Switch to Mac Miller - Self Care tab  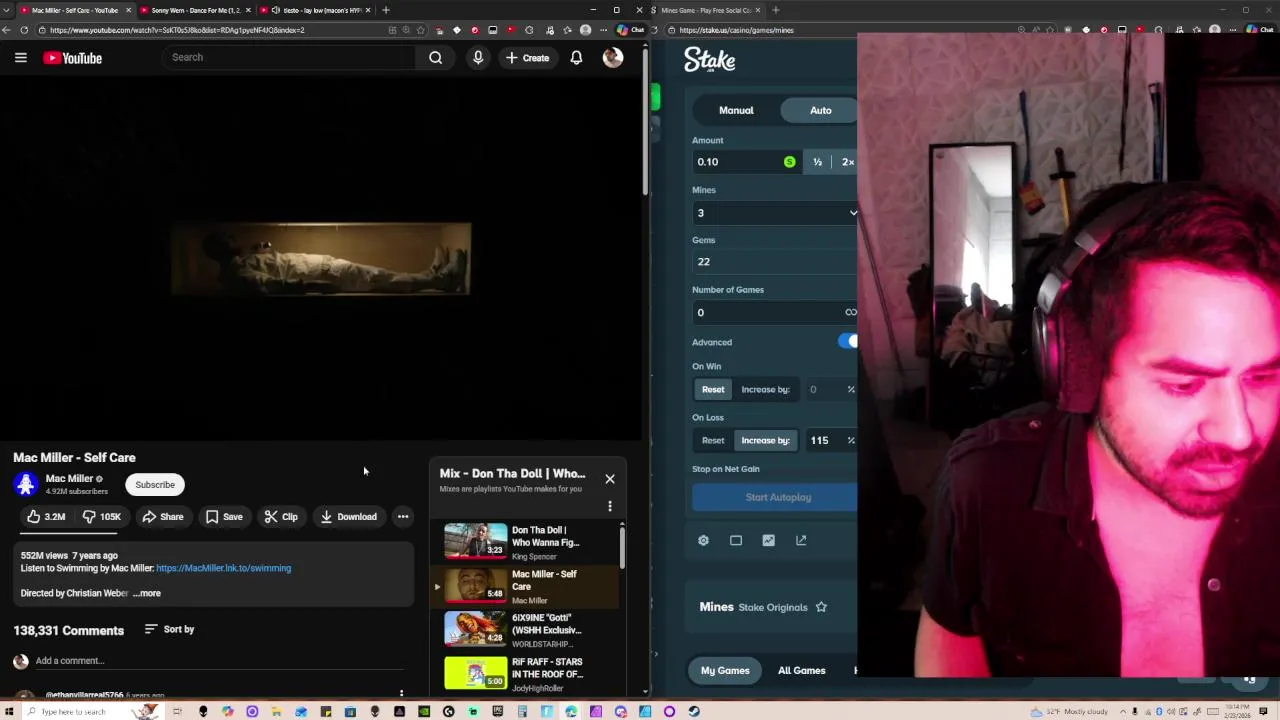[x=75, y=10]
